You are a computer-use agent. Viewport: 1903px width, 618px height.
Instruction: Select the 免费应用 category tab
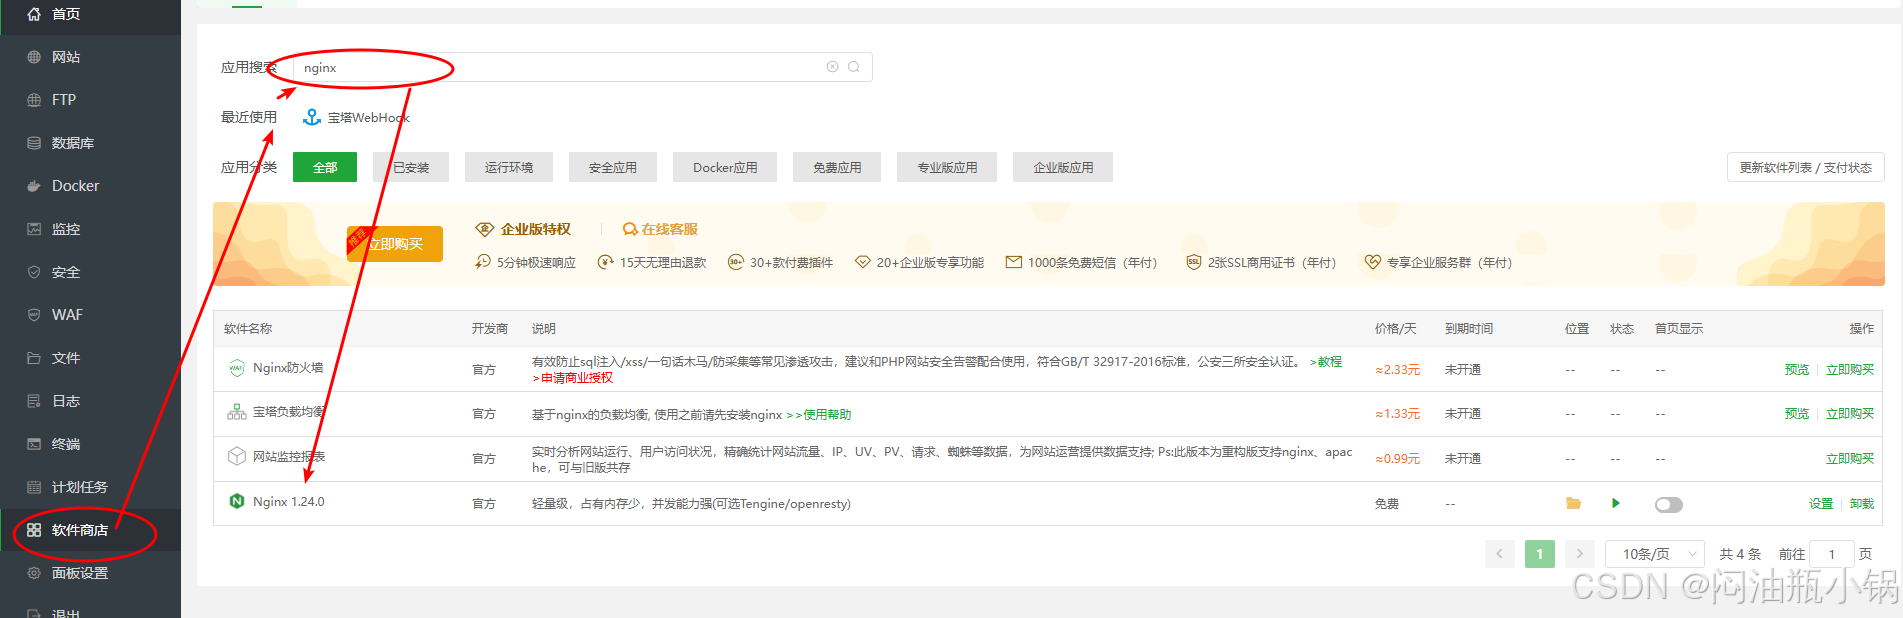837,168
